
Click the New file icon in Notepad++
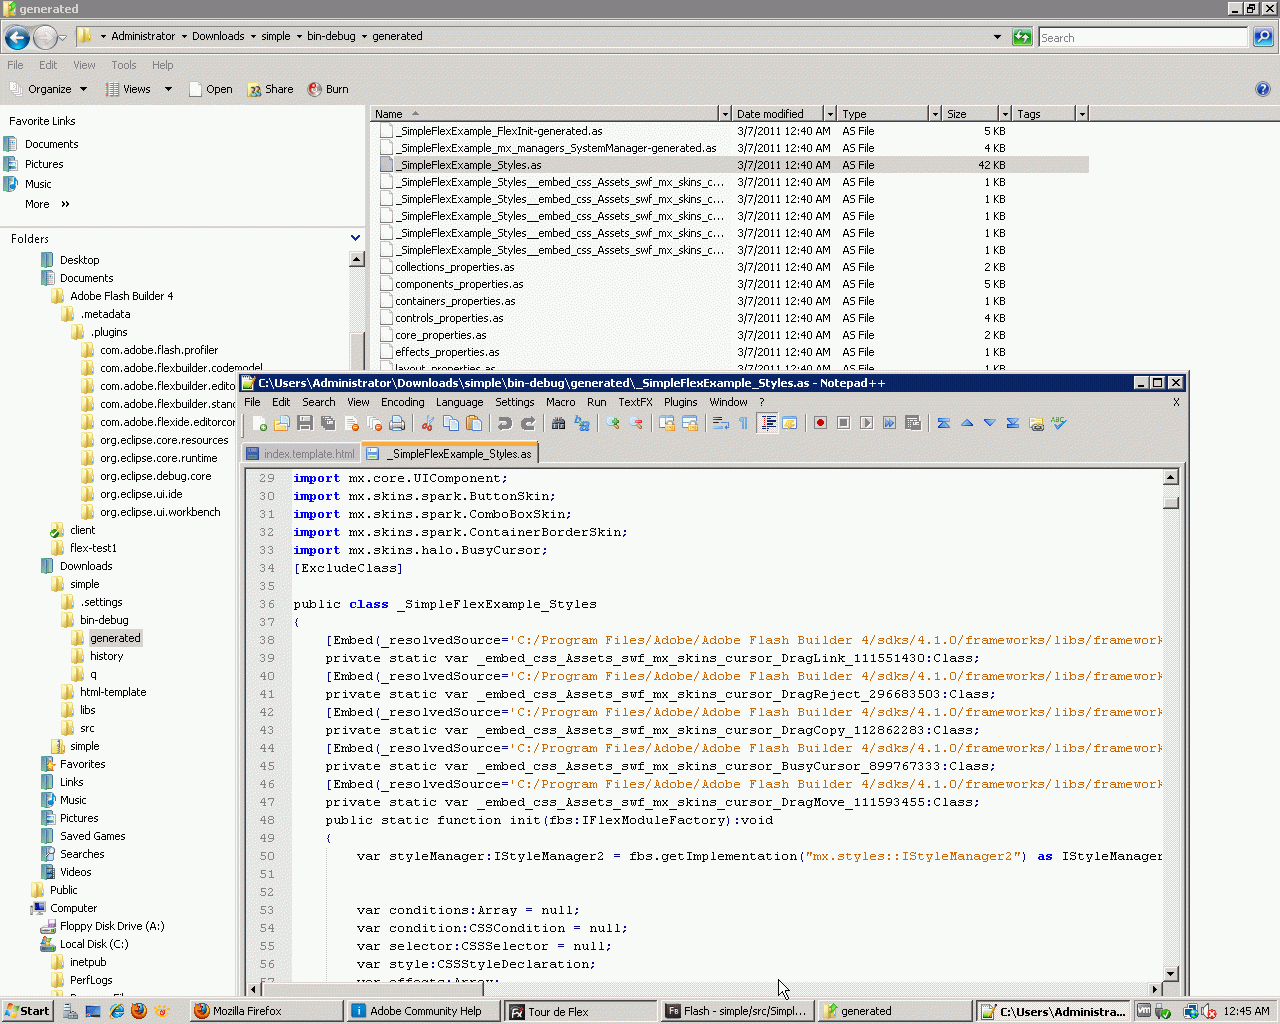(260, 424)
